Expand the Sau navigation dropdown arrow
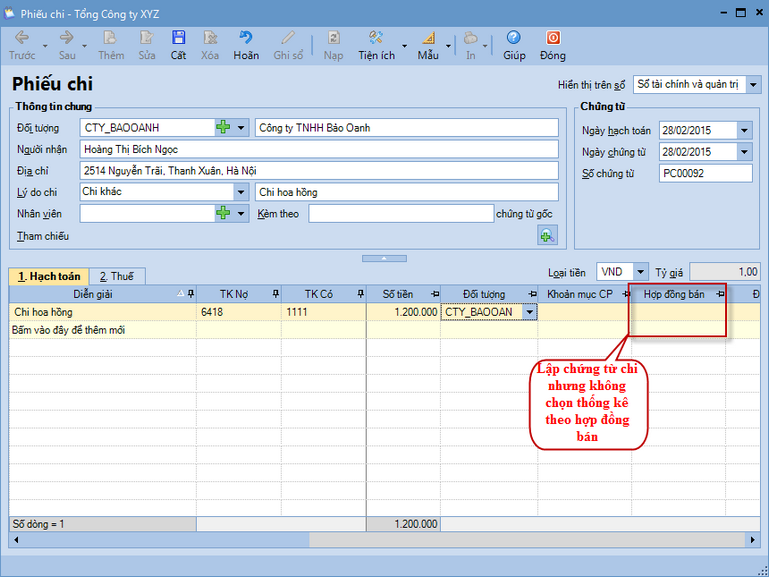 pos(84,46)
